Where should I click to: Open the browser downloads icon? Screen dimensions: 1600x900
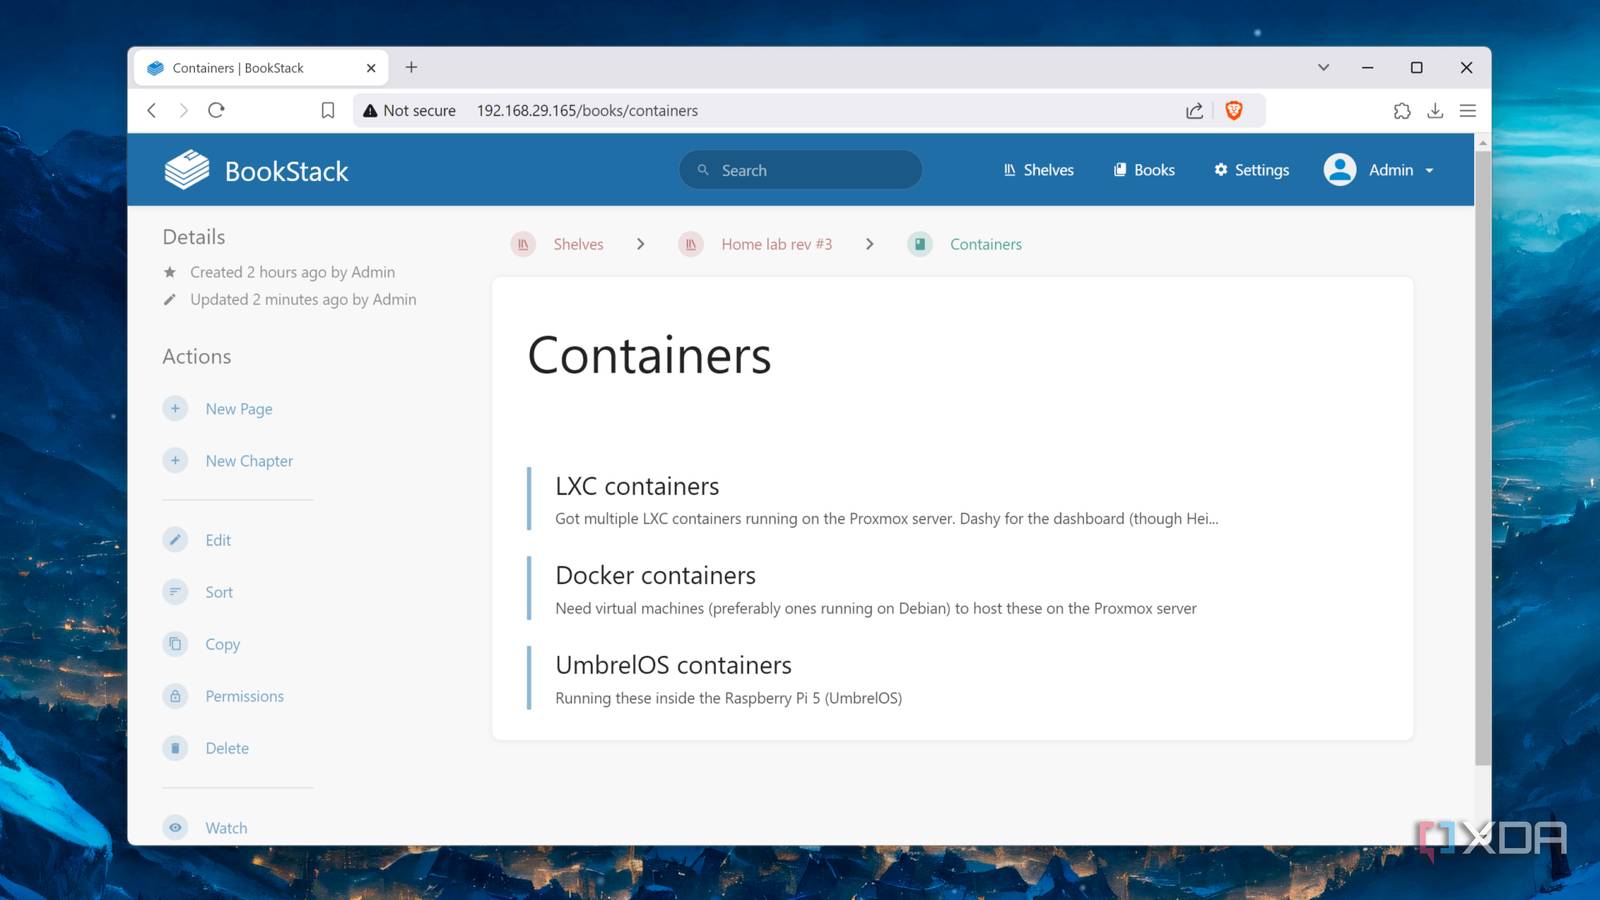[1435, 110]
